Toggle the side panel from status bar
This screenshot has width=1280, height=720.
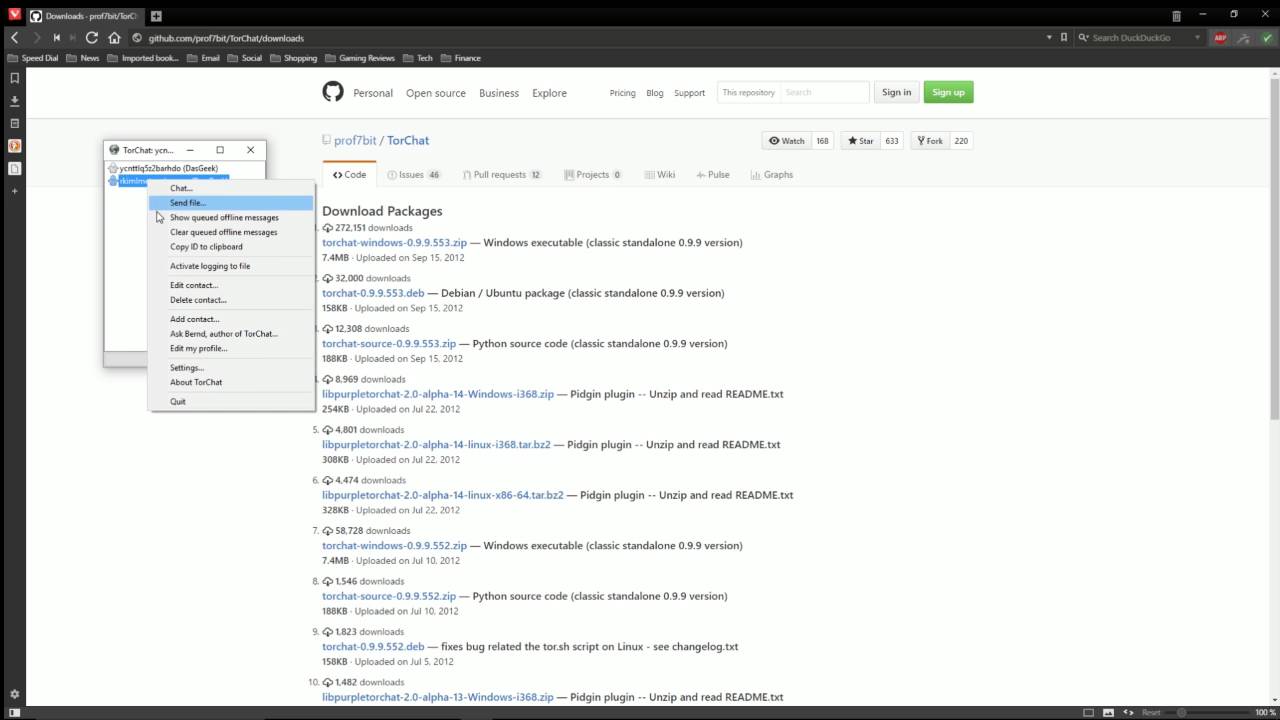tap(14, 712)
